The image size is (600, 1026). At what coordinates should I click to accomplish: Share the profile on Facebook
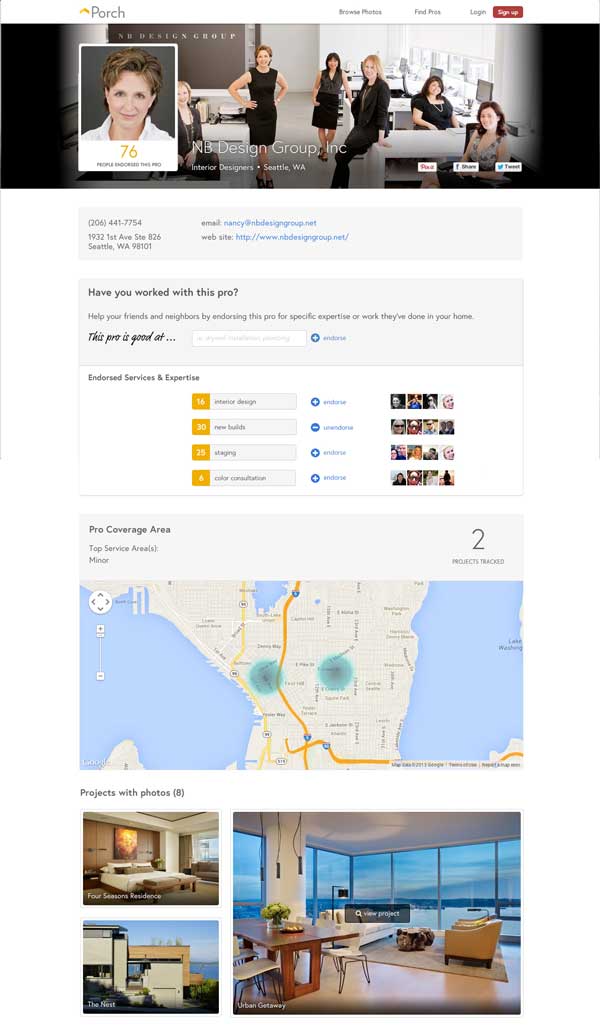[x=466, y=167]
